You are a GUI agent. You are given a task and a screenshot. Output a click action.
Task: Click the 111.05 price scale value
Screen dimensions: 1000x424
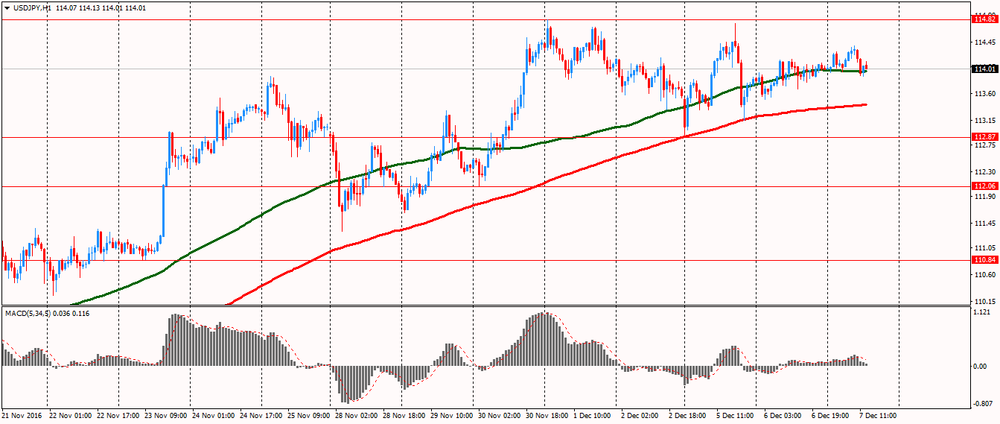[x=983, y=249]
